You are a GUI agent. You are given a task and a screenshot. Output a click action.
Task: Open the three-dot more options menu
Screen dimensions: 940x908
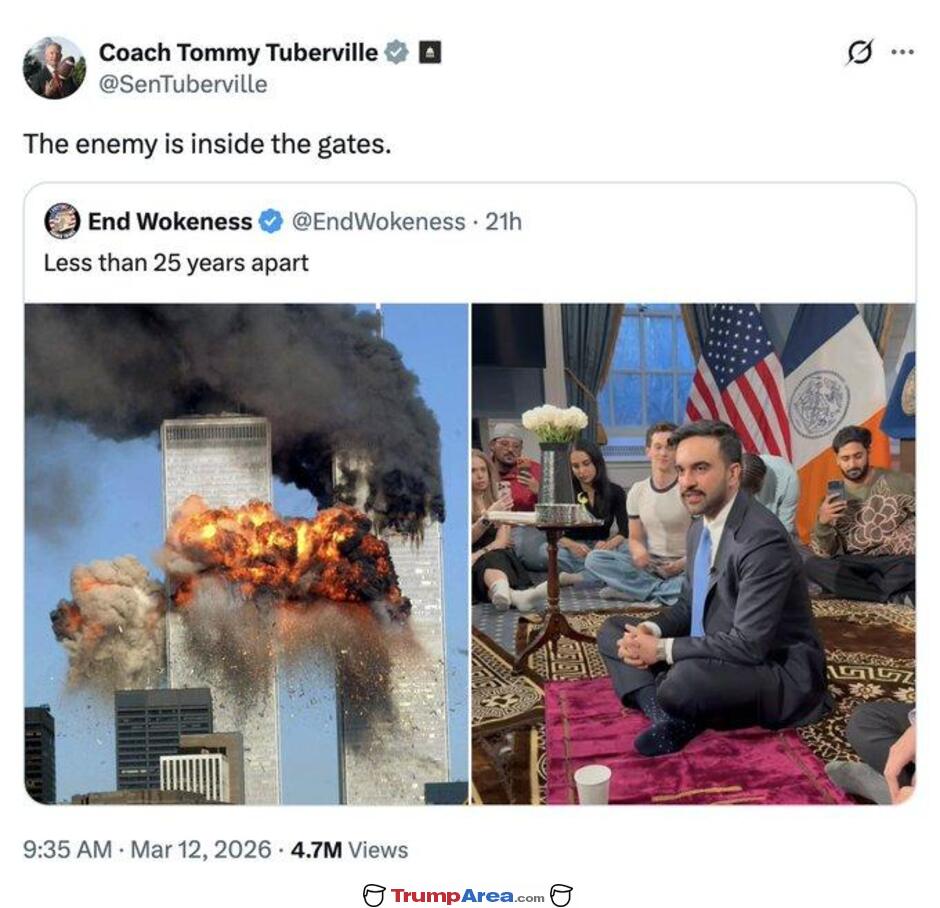pos(902,52)
